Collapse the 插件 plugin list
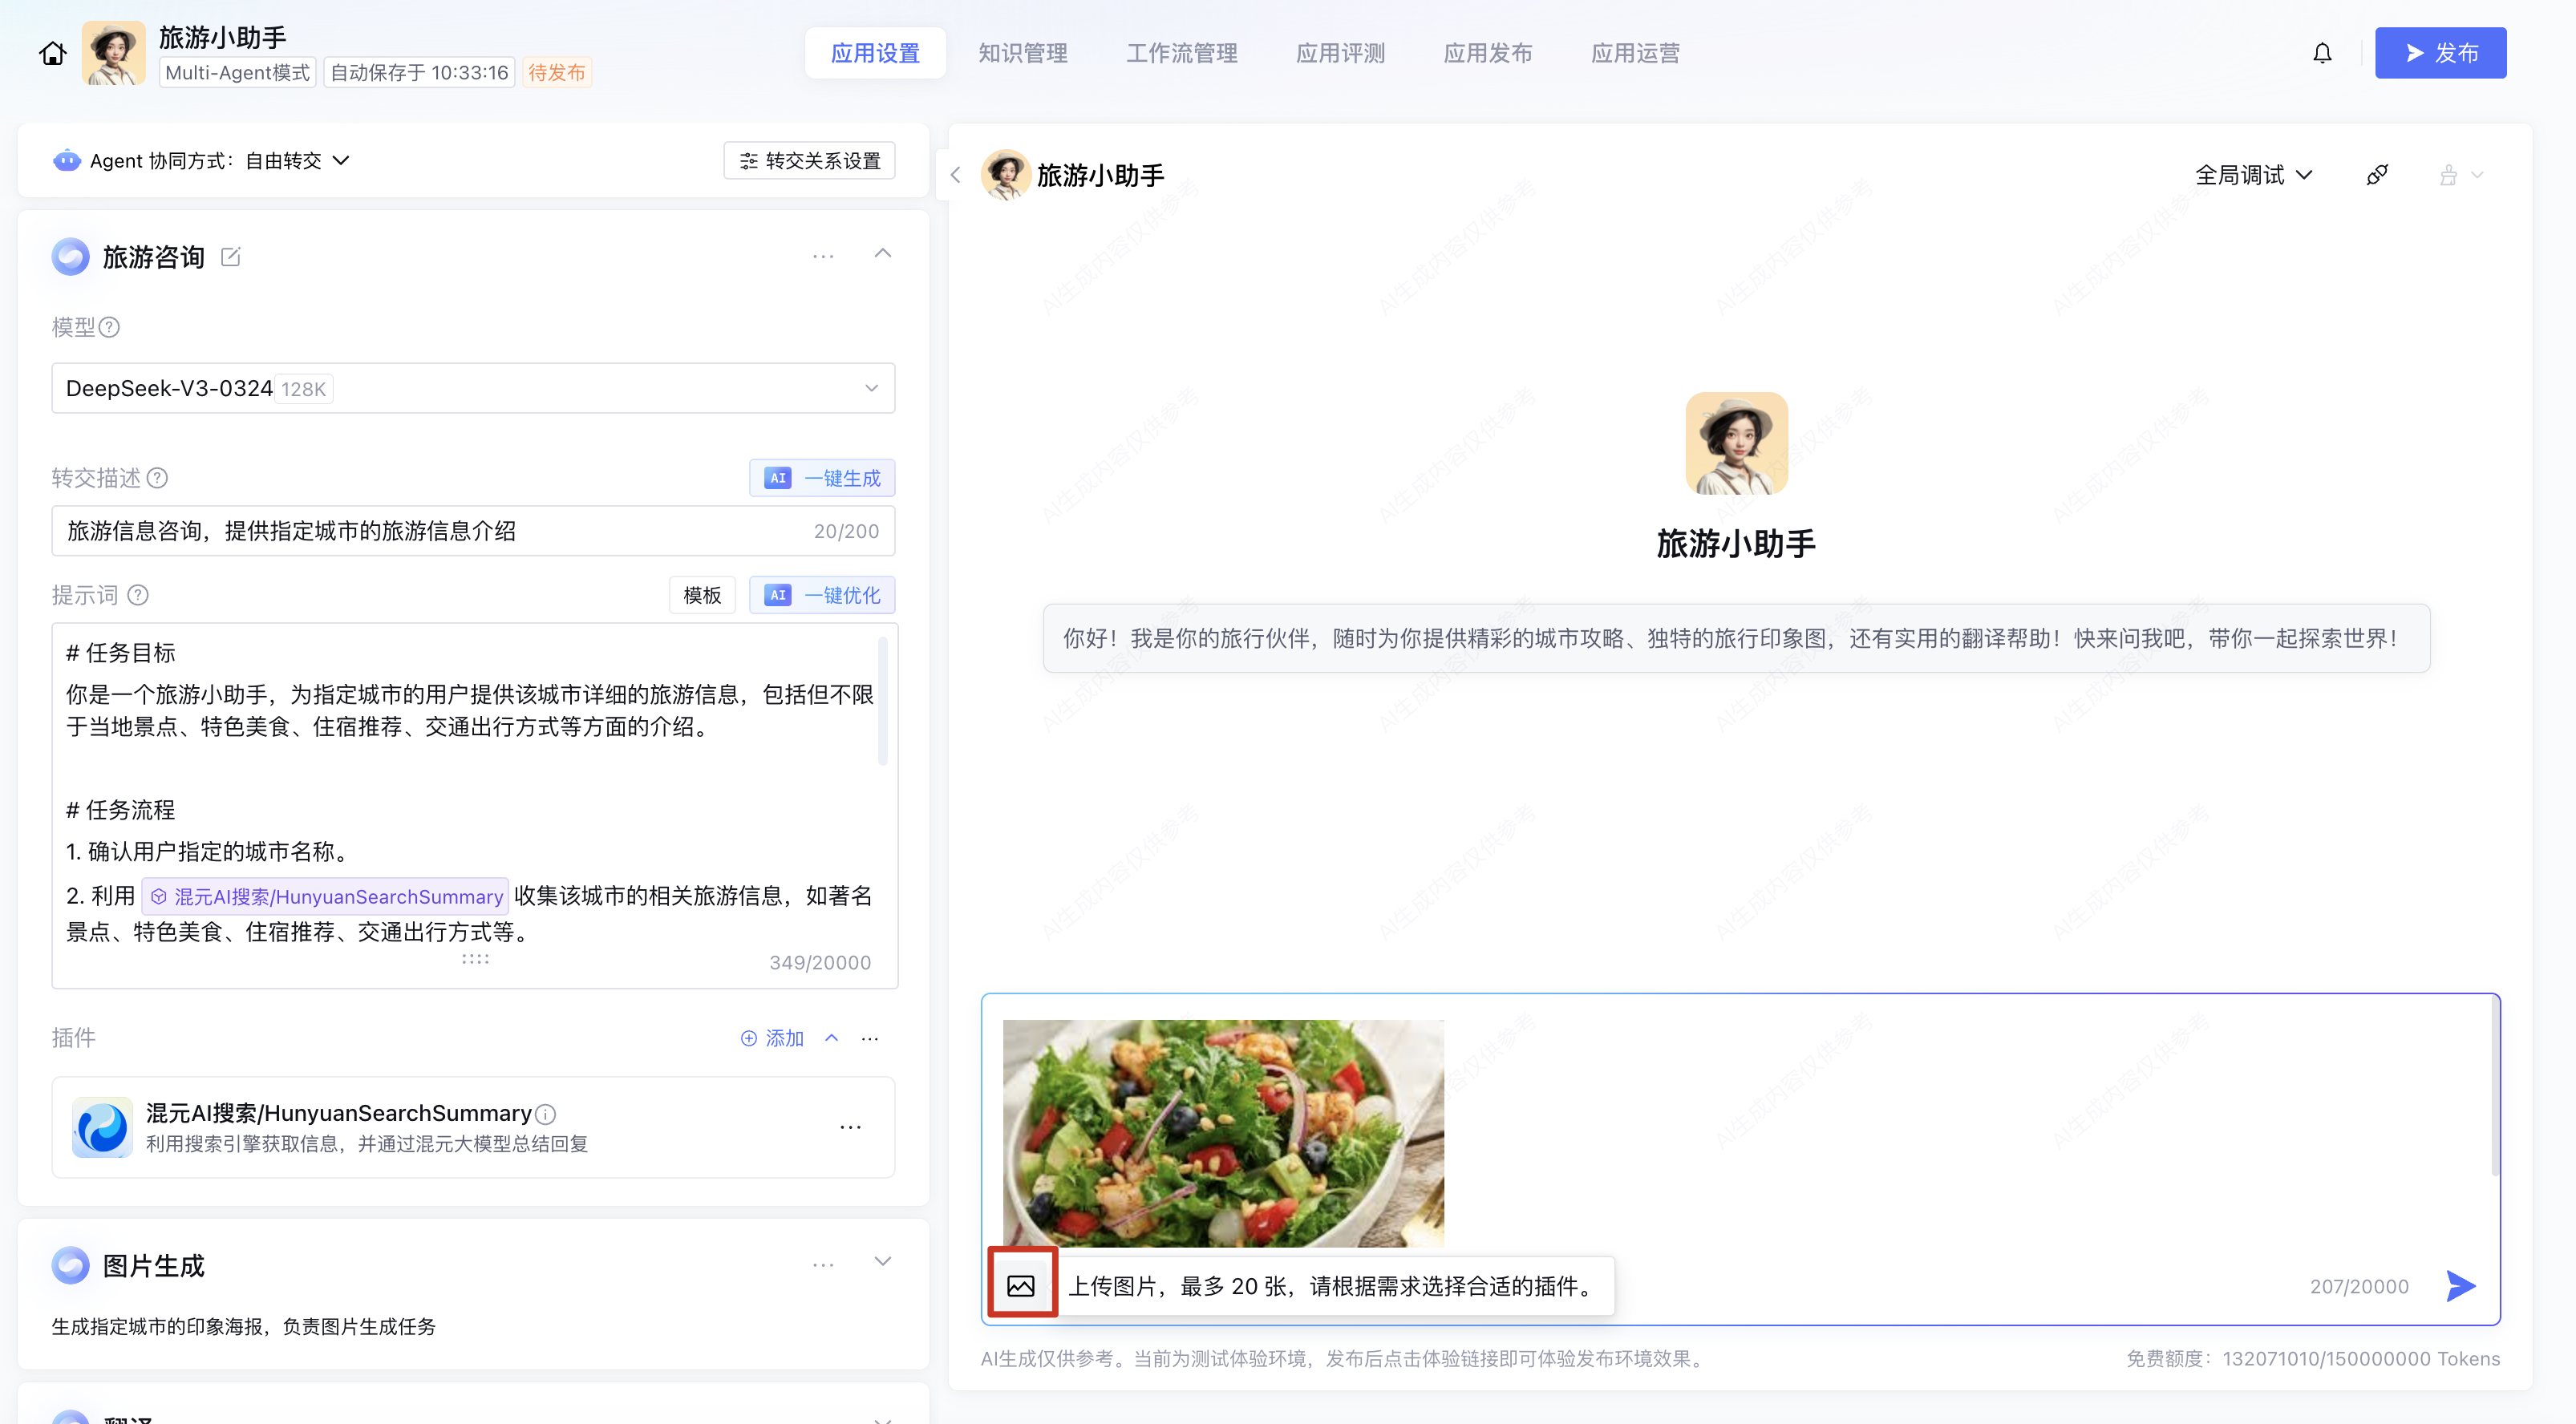Image resolution: width=2576 pixels, height=1424 pixels. [831, 1038]
